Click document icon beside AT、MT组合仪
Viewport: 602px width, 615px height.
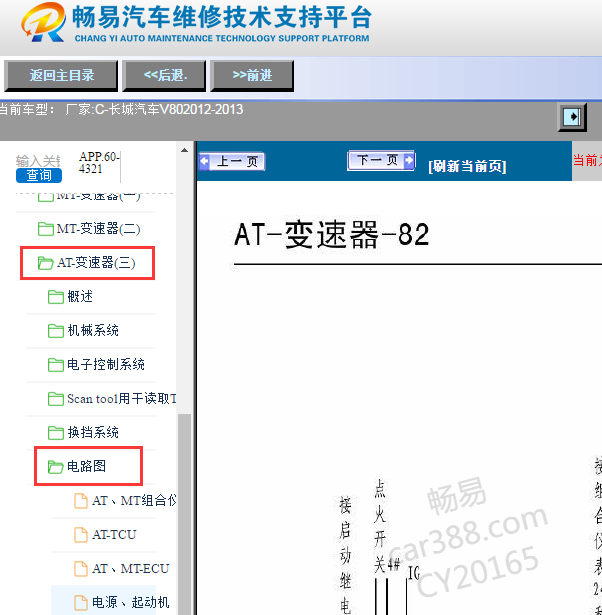pos(81,501)
